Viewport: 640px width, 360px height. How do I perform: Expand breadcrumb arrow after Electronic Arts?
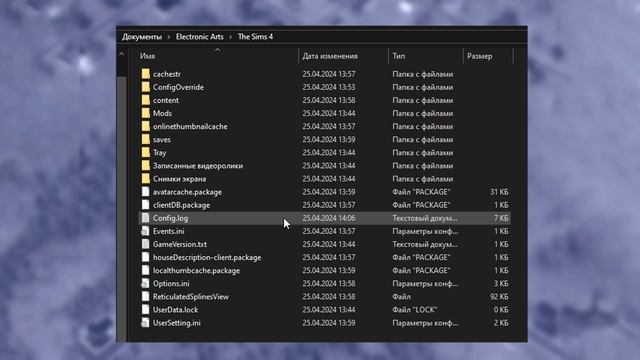(x=231, y=37)
